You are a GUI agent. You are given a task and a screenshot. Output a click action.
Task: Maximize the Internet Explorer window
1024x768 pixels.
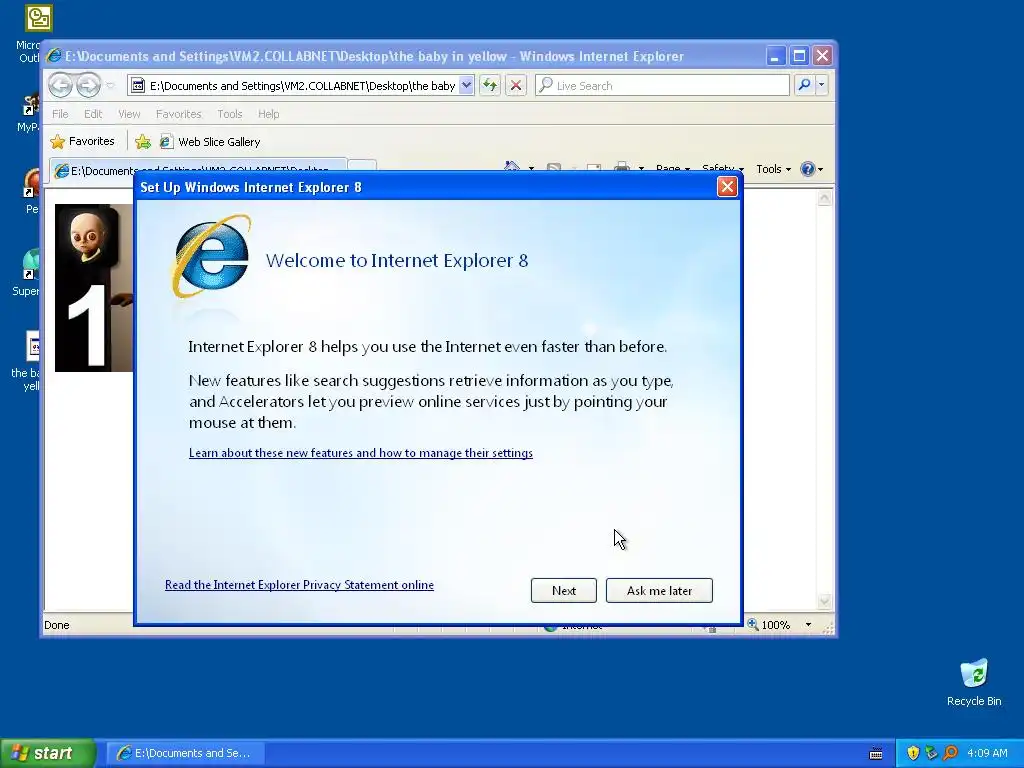799,56
